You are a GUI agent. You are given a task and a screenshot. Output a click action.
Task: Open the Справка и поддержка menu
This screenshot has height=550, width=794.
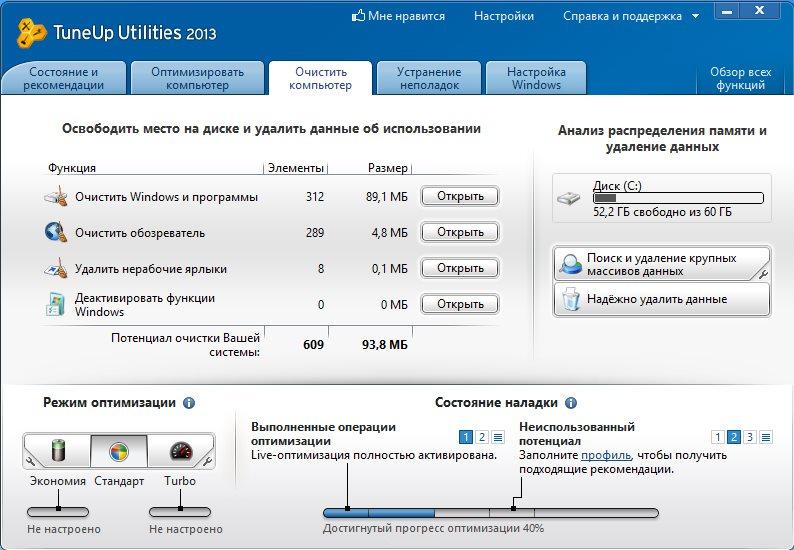(x=622, y=16)
